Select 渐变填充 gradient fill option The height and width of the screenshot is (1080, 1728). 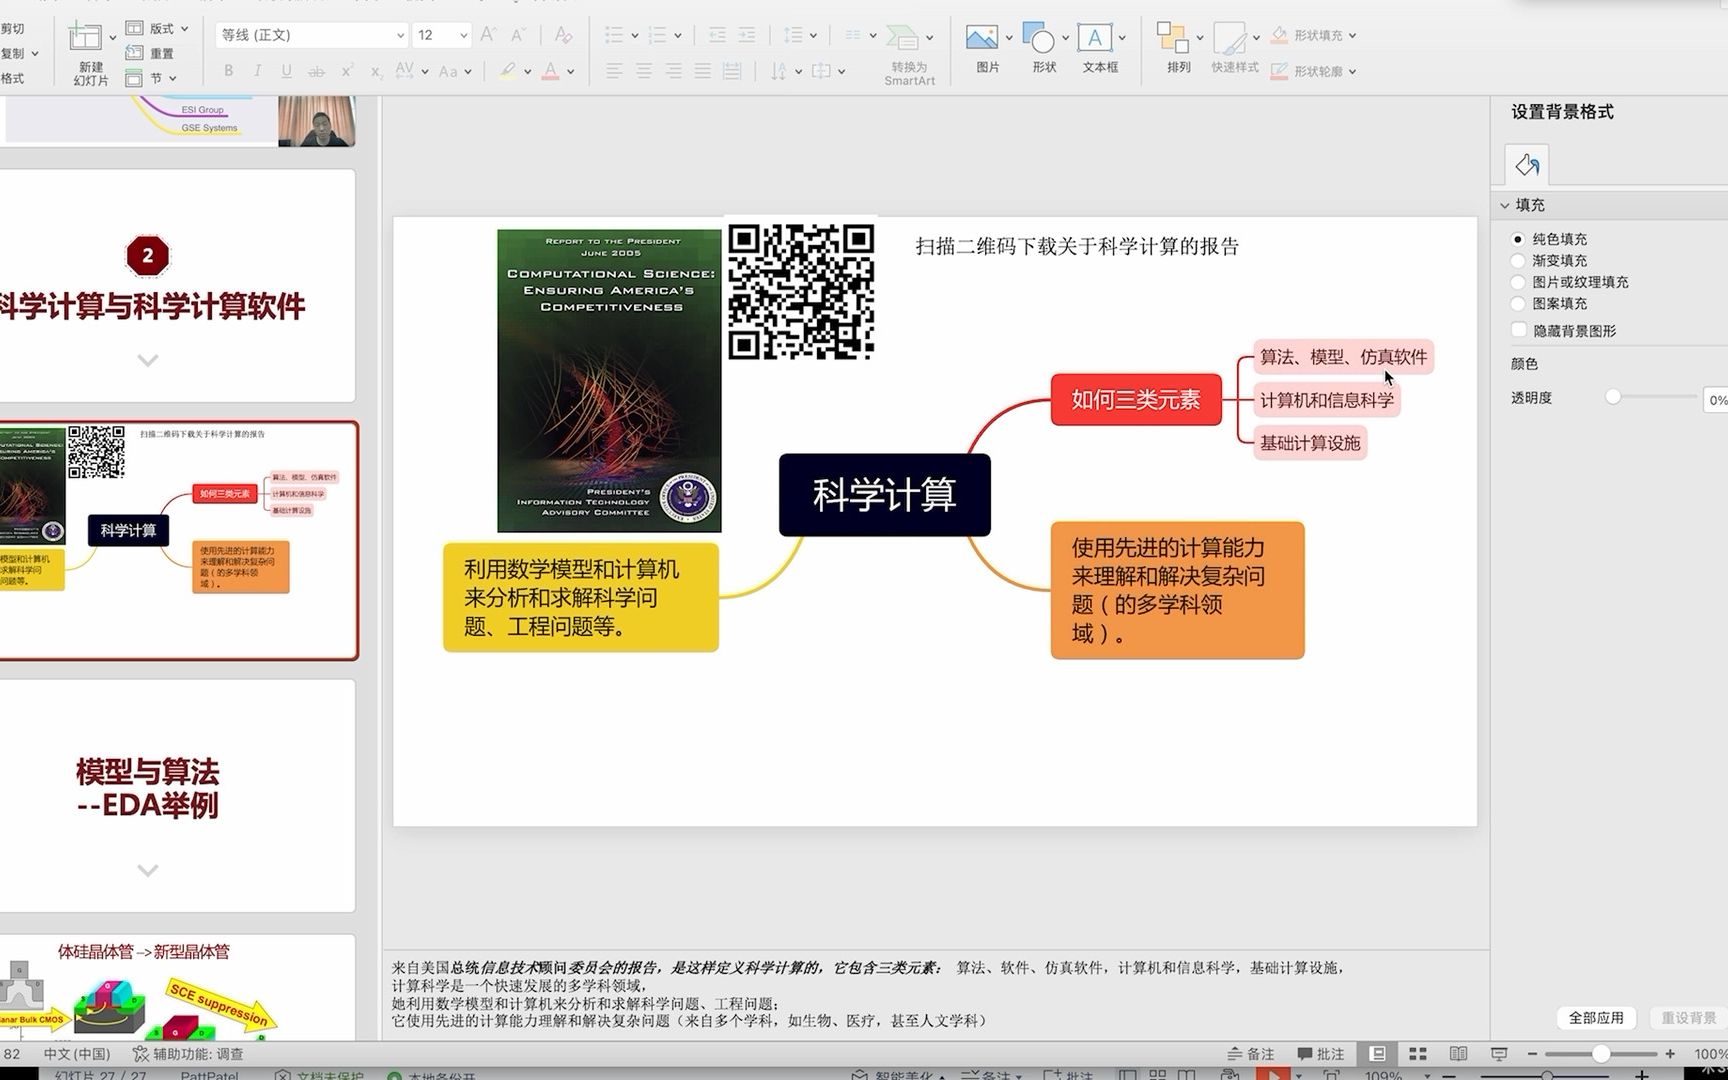1518,260
